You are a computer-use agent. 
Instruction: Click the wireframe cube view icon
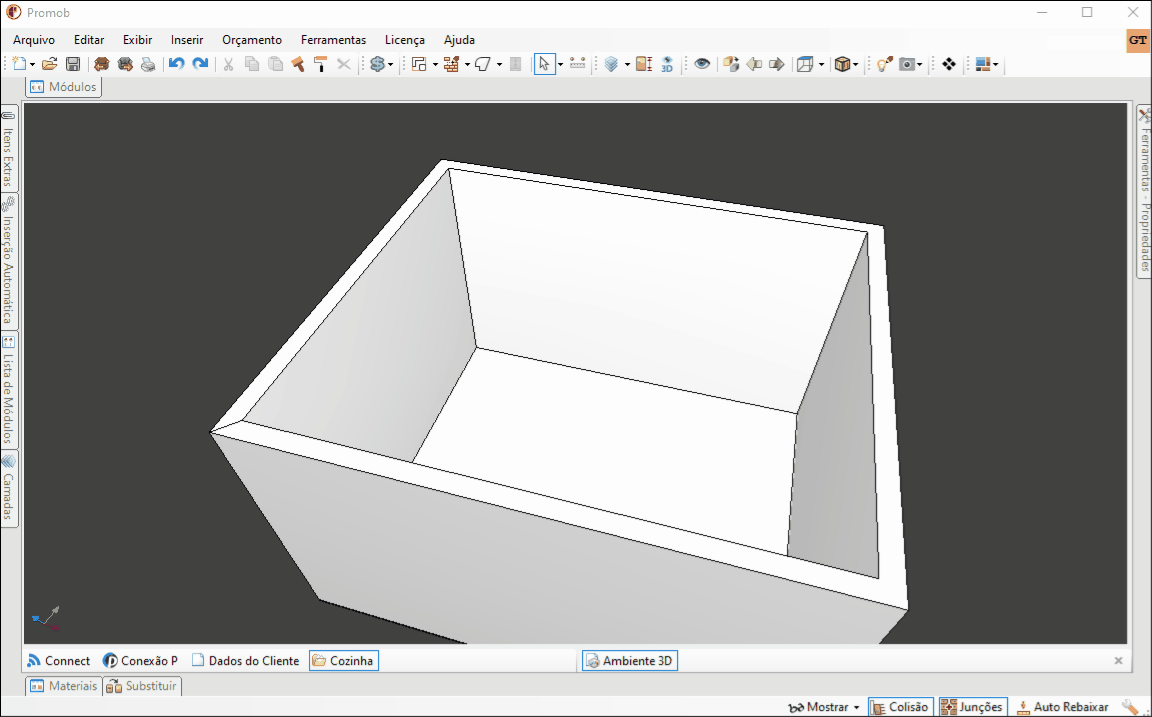[806, 64]
